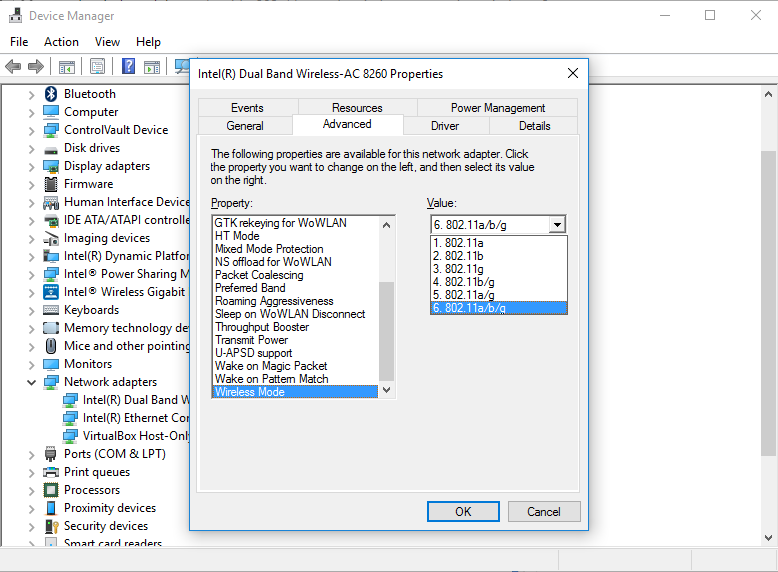This screenshot has height=572, width=778.
Task: Select value 4. 802.11b/g
Action: click(499, 282)
